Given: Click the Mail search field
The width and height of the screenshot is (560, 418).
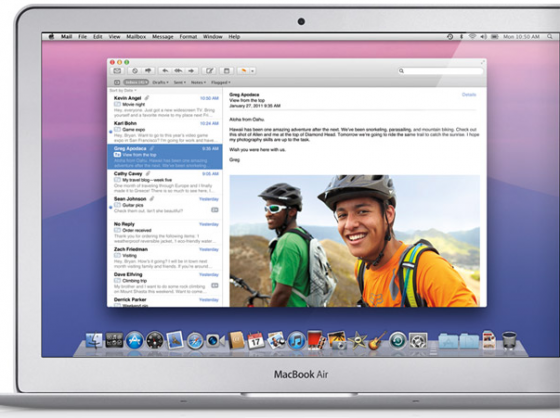Looking at the screenshot, I should [x=440, y=71].
